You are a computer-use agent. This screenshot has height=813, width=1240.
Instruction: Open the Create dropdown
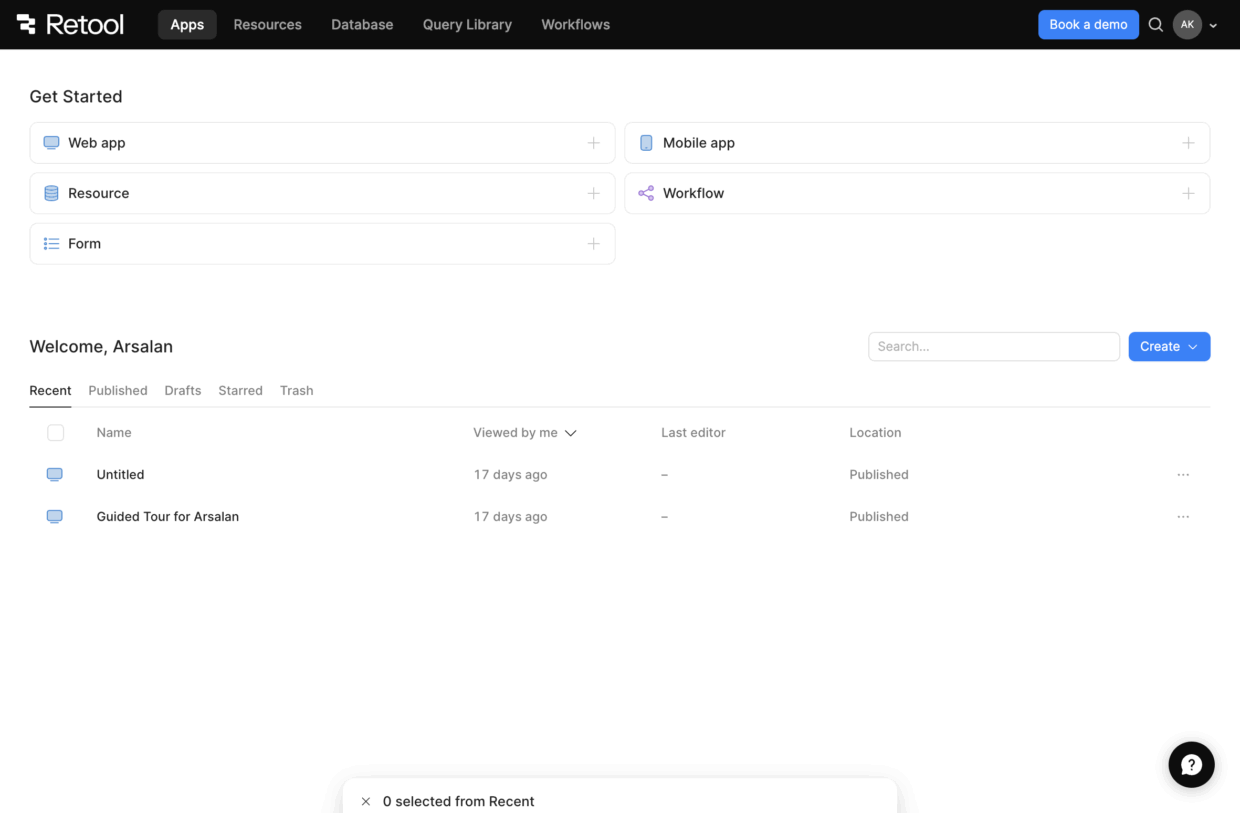coord(1169,346)
